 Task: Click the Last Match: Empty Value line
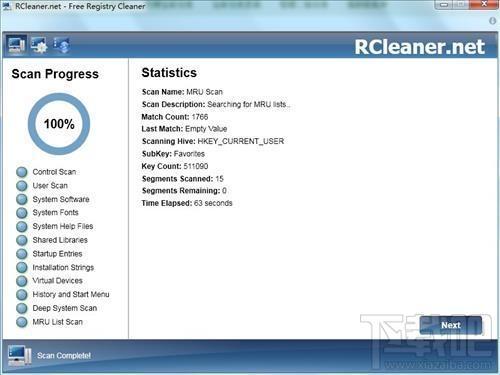tap(184, 129)
